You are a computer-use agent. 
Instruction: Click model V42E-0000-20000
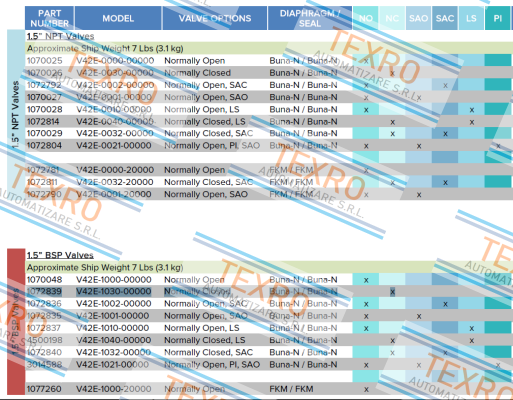(x=115, y=170)
